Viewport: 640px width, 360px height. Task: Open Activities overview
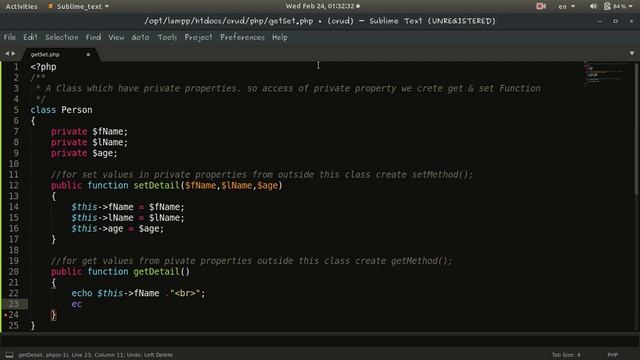(x=21, y=6)
